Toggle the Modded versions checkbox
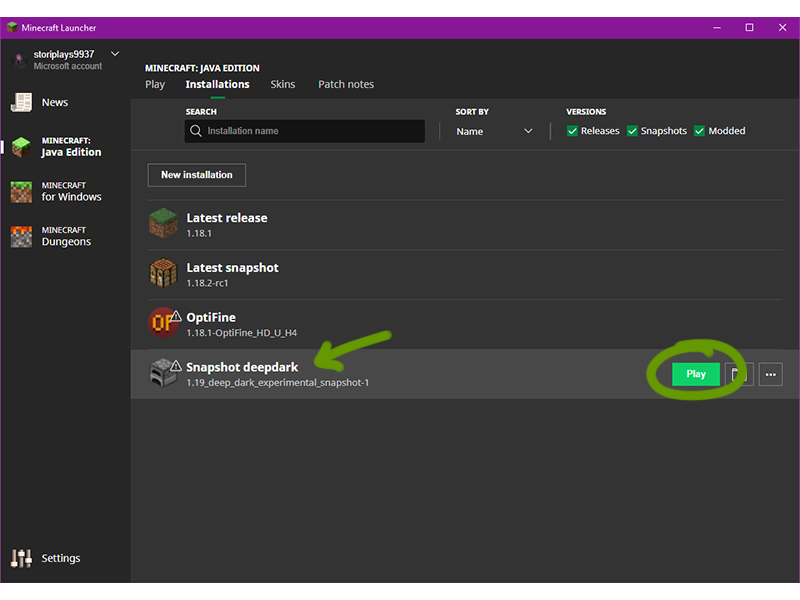 (x=699, y=131)
